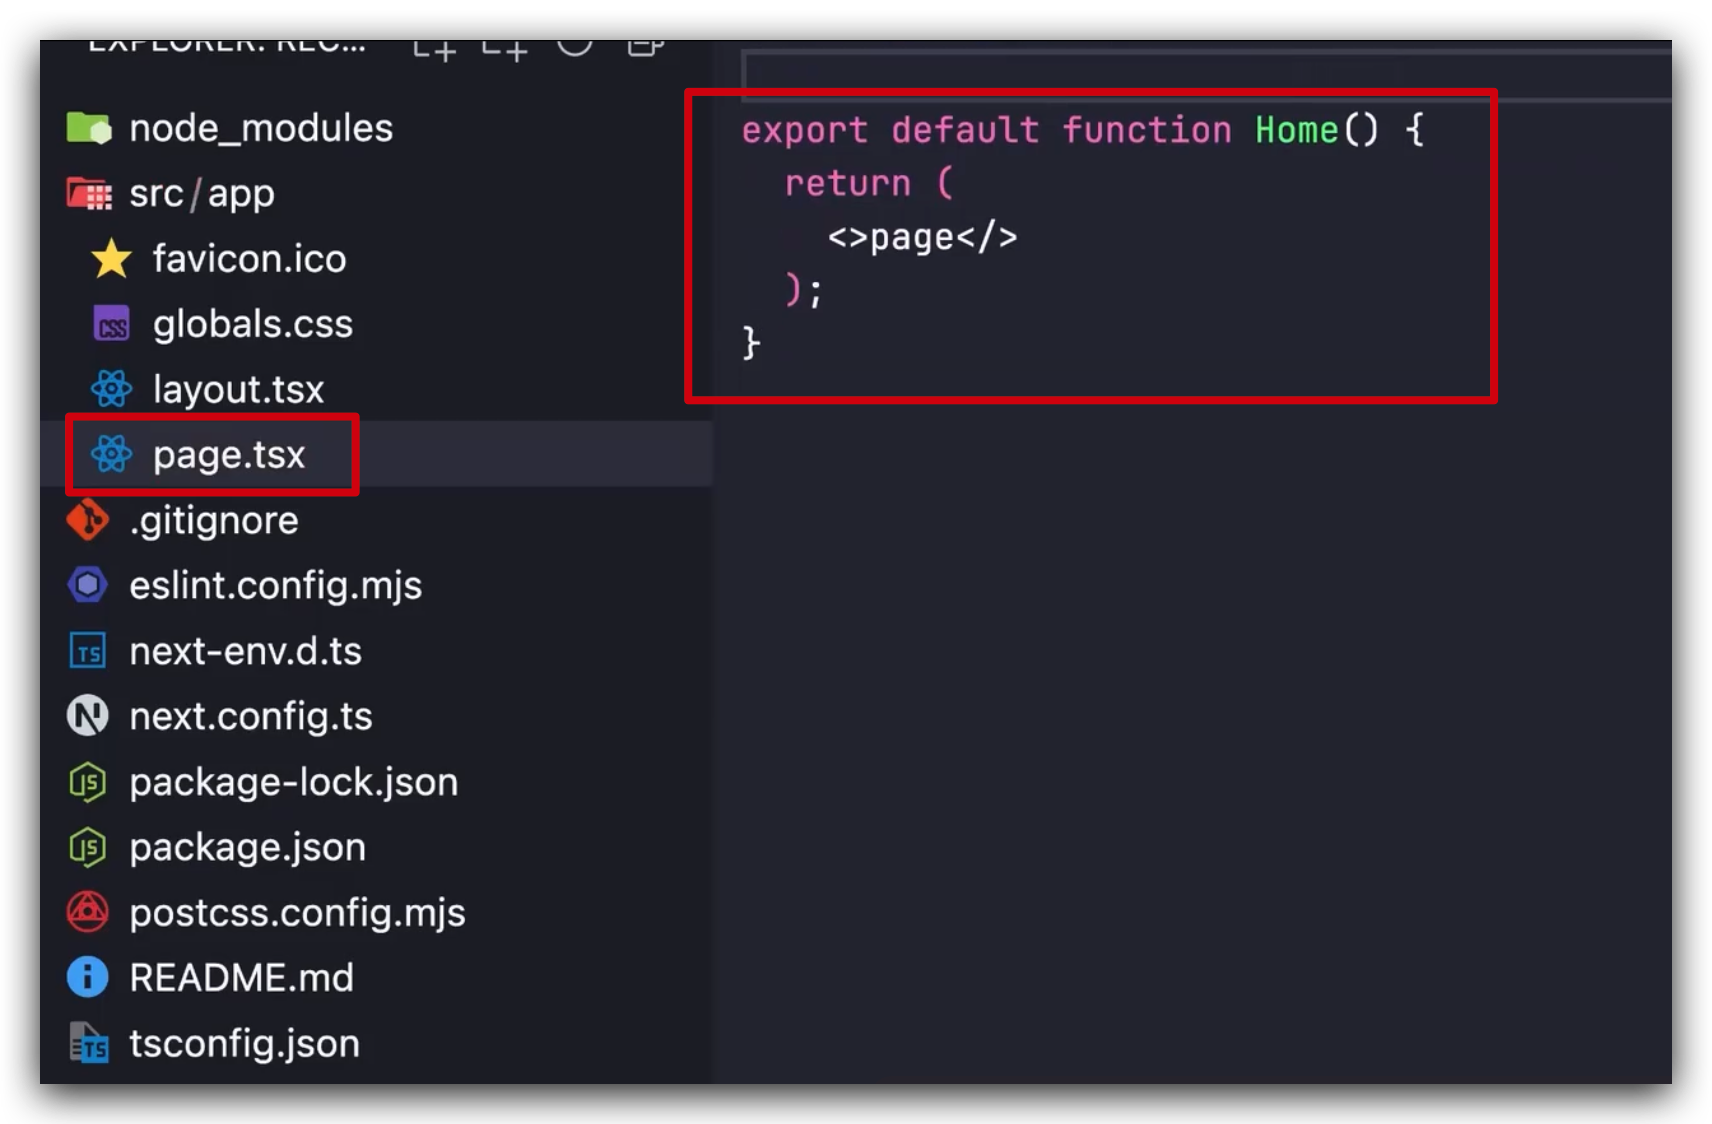
Task: Click the star icon beside favicon.ico
Action: (x=111, y=259)
